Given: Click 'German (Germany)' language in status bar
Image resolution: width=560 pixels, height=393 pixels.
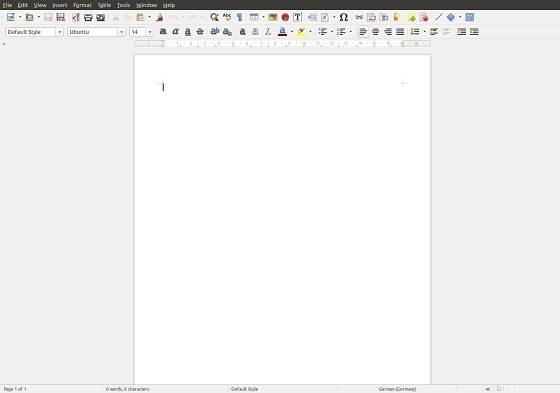Looking at the screenshot, I should pyautogui.click(x=397, y=389).
